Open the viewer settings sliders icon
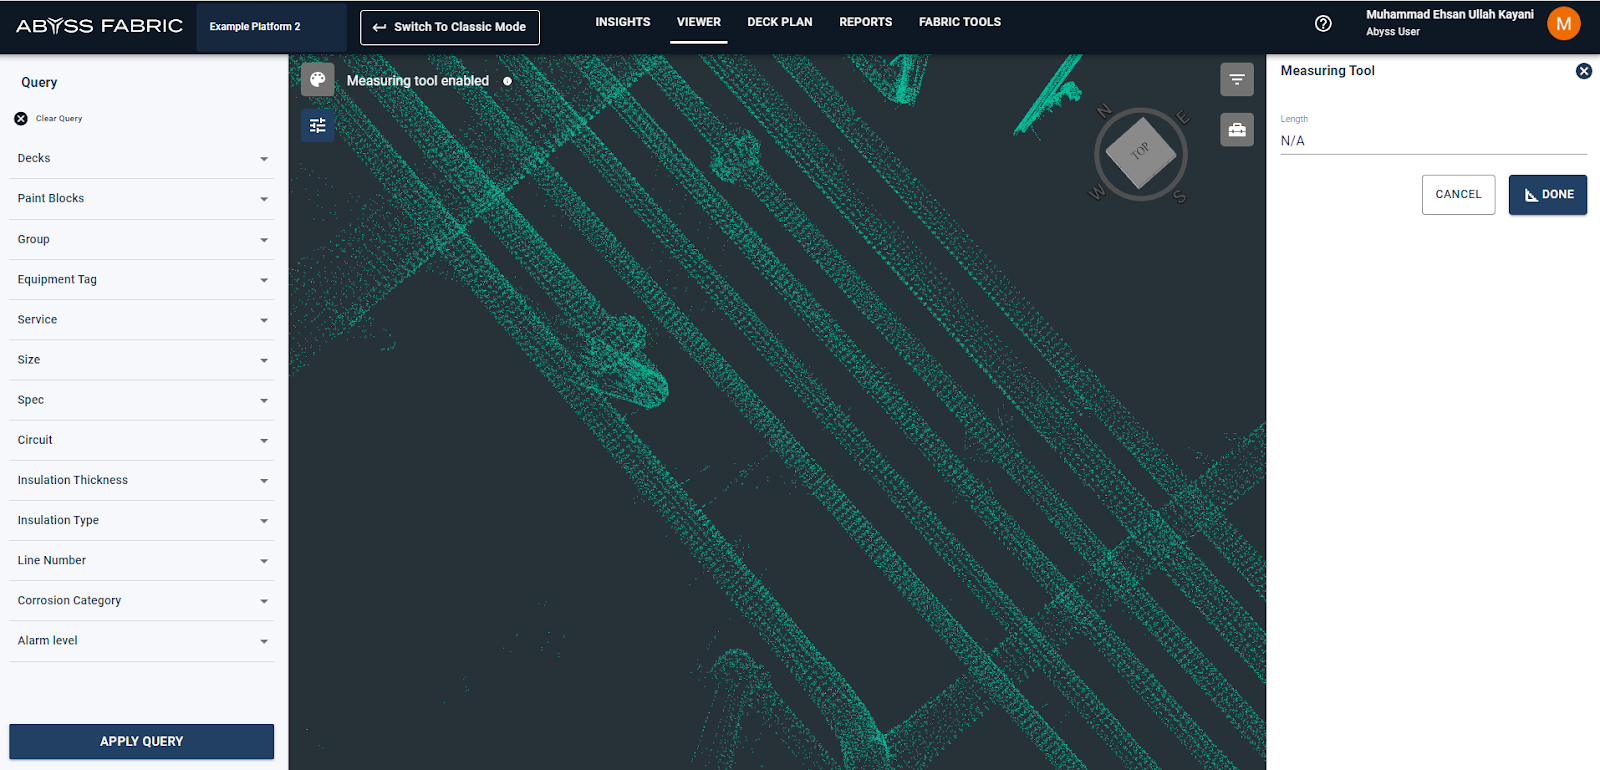 tap(317, 125)
